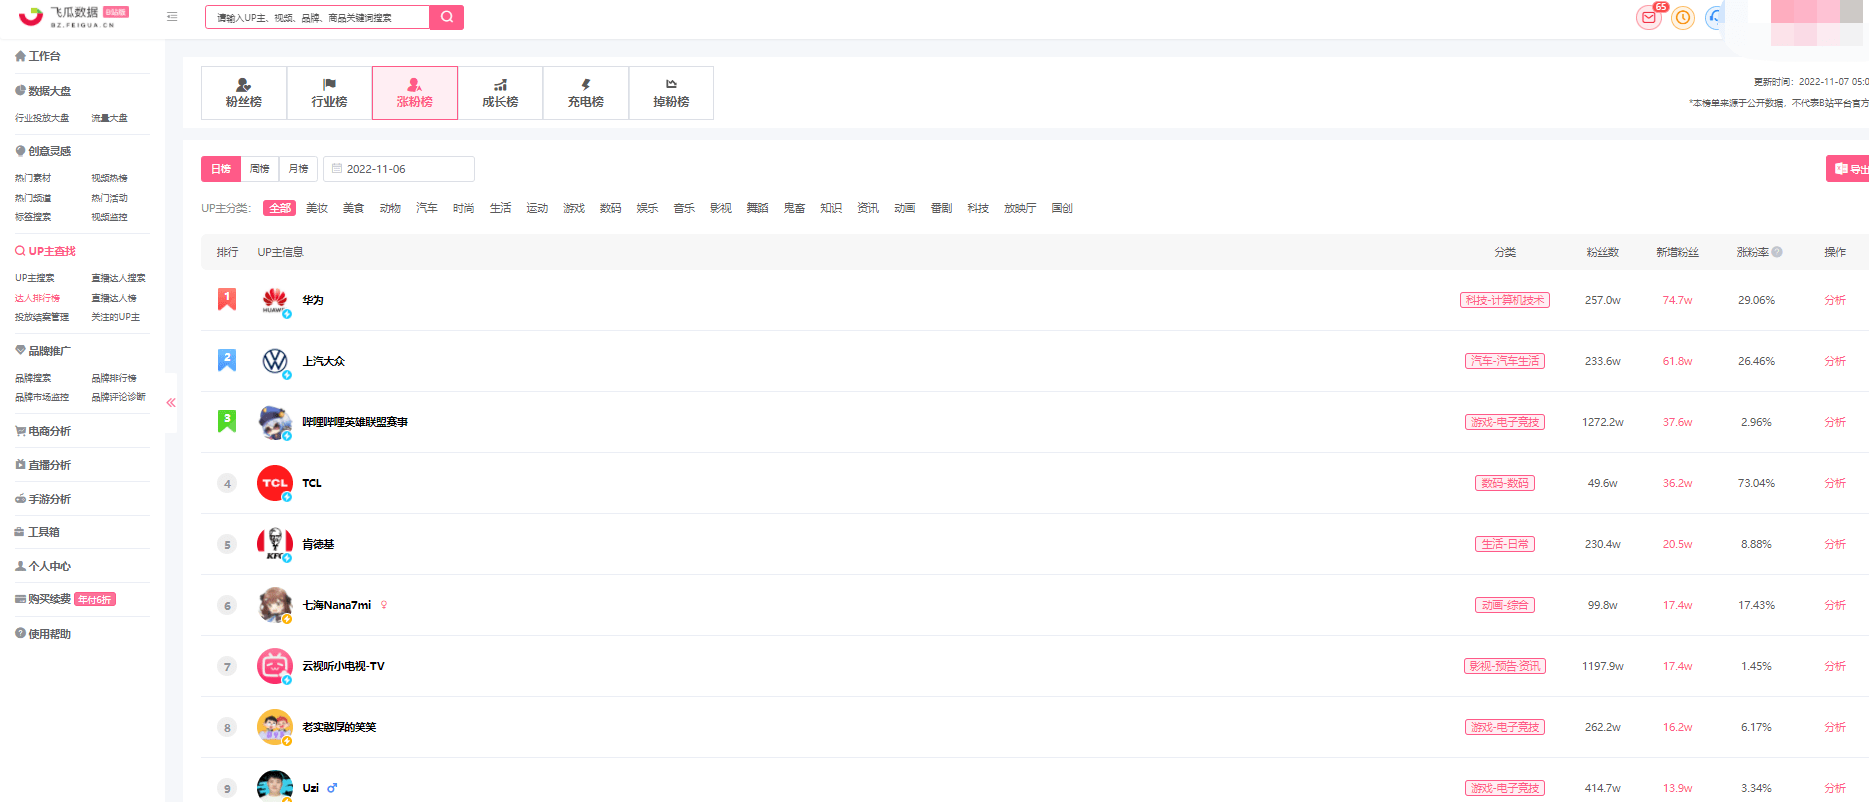
Task: Filter UP category by 汽车
Action: tap(427, 208)
